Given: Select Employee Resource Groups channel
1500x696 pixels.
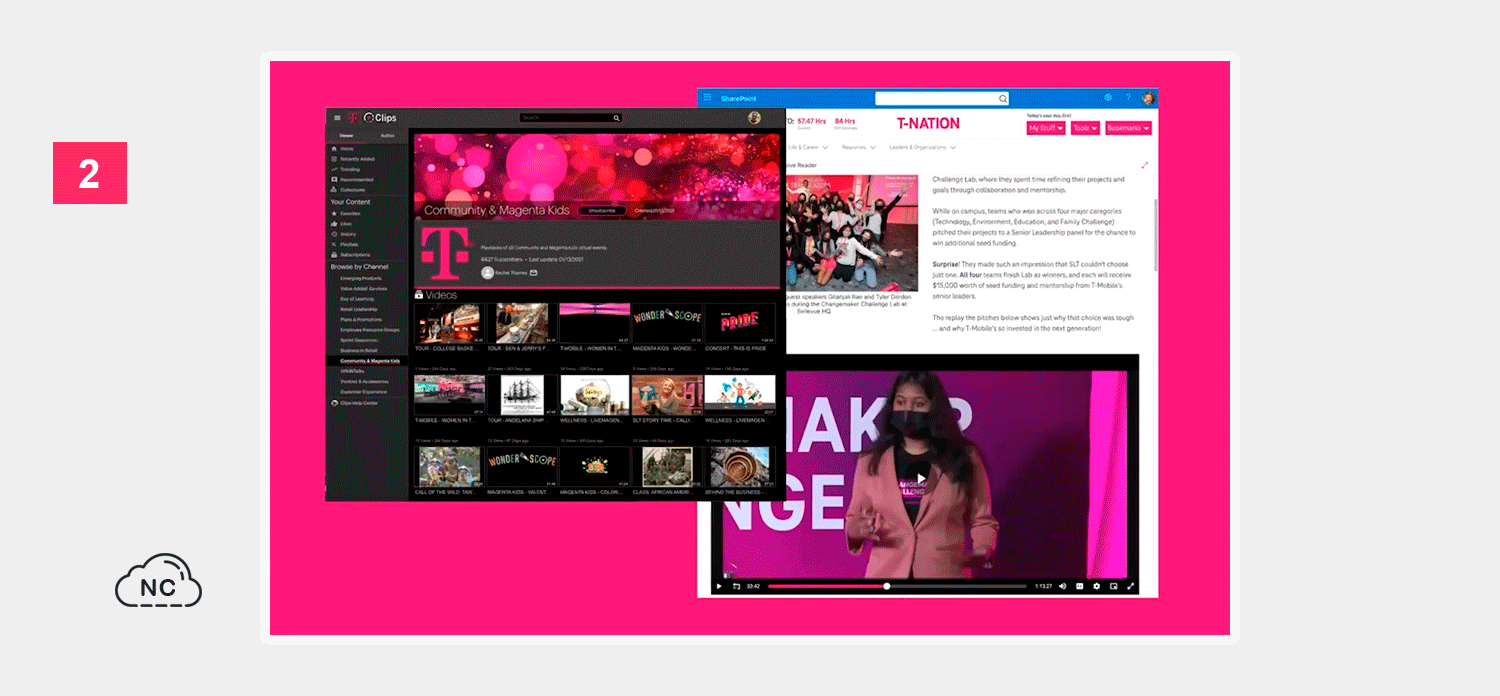Looking at the screenshot, I should [369, 329].
